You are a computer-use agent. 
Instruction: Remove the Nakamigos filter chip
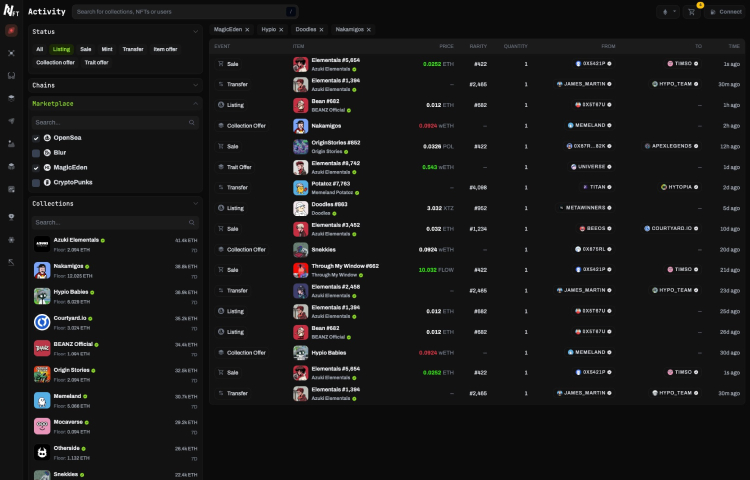pos(369,30)
